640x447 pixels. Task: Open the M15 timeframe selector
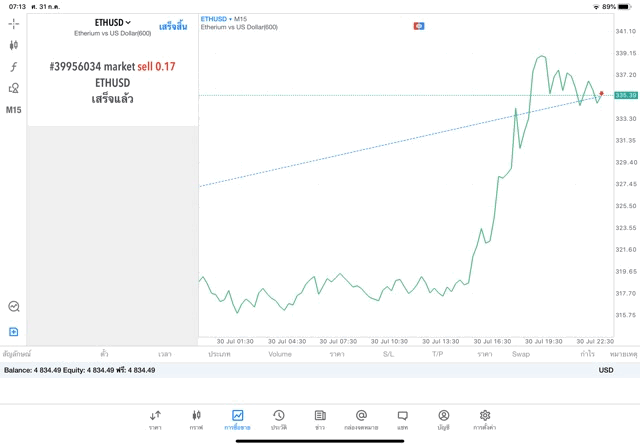[x=13, y=110]
